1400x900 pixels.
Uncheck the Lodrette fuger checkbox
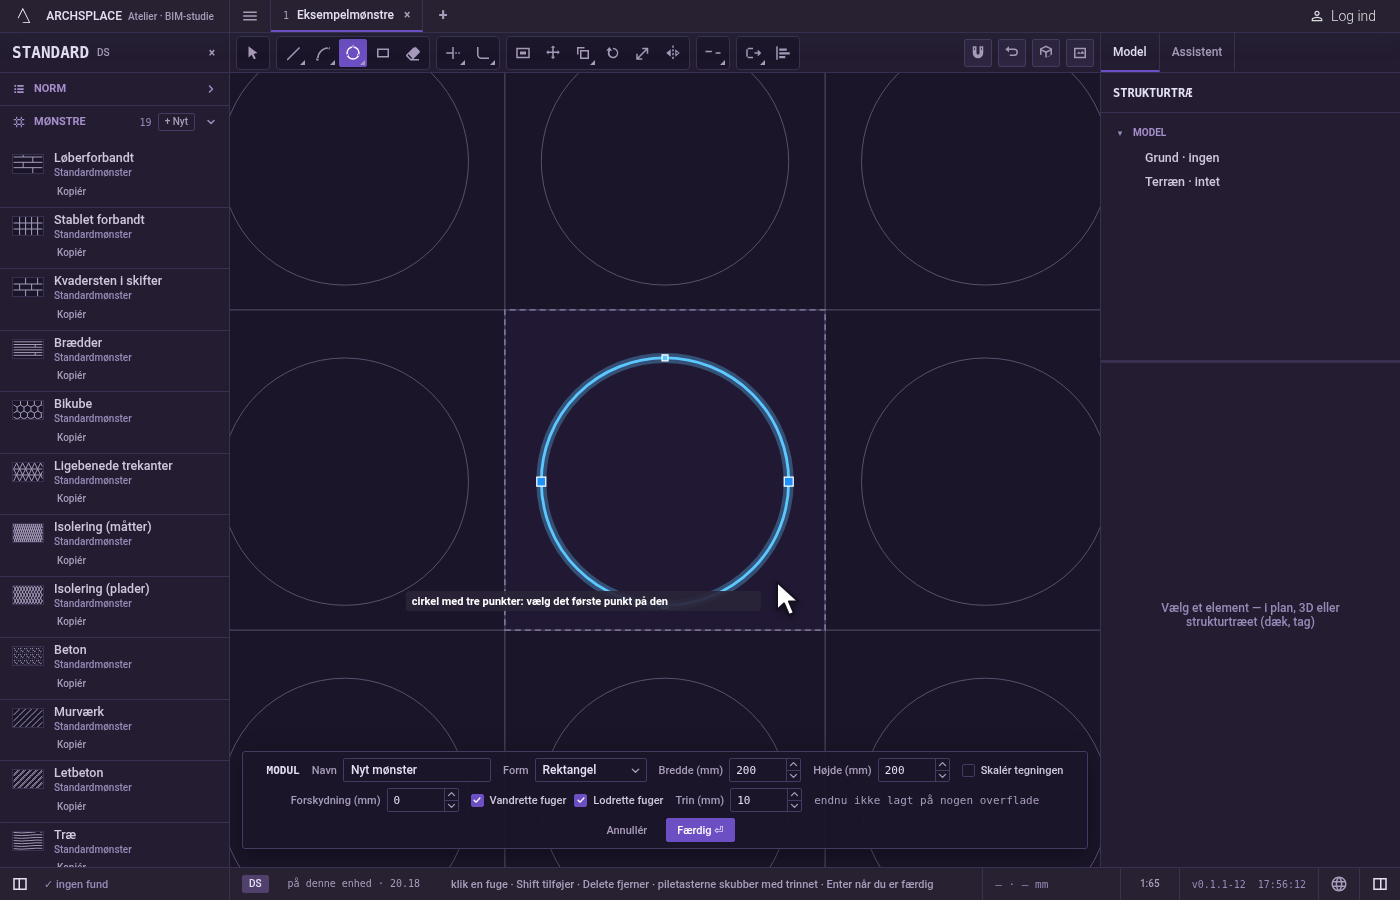581,800
